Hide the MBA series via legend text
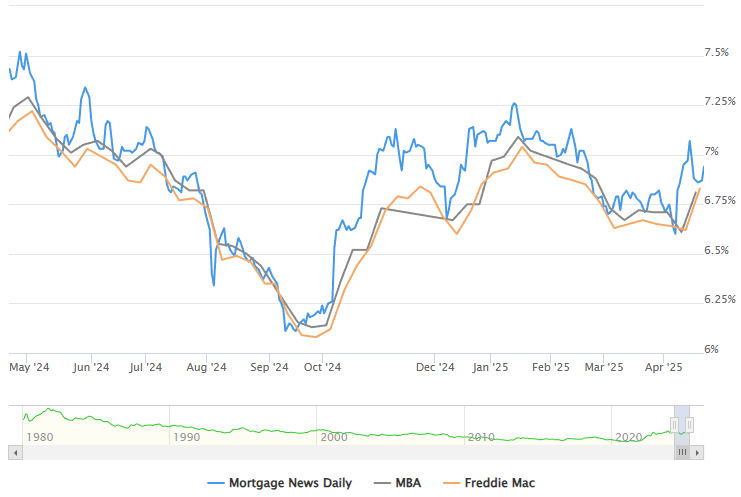 pyautogui.click(x=408, y=483)
